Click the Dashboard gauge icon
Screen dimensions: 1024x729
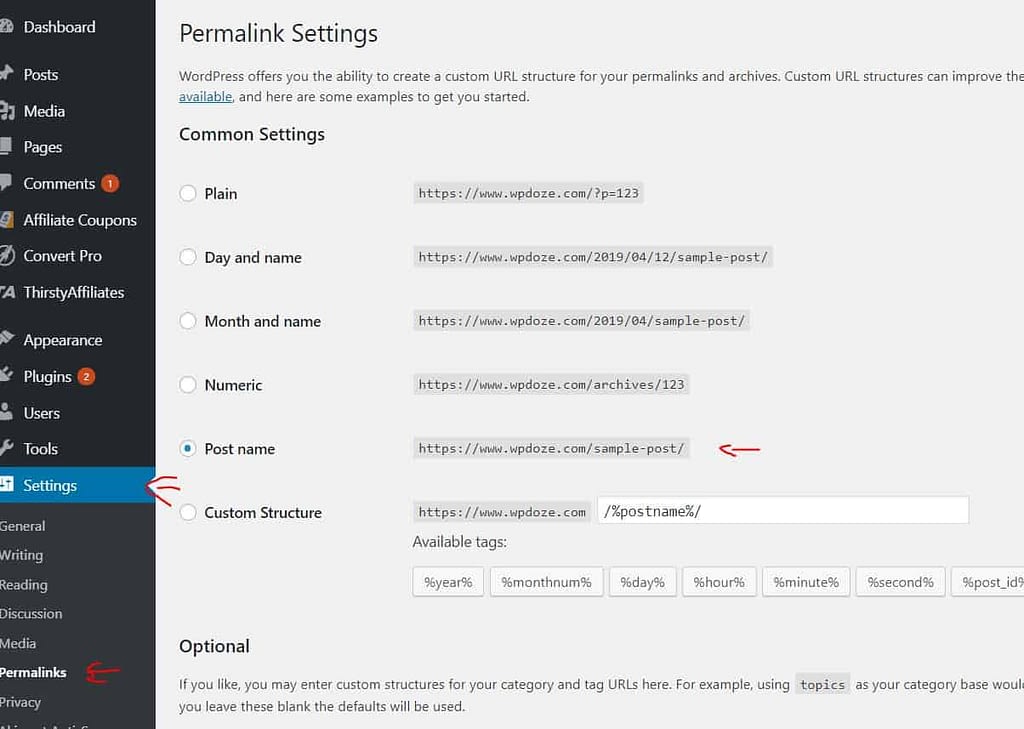pyautogui.click(x=6, y=26)
